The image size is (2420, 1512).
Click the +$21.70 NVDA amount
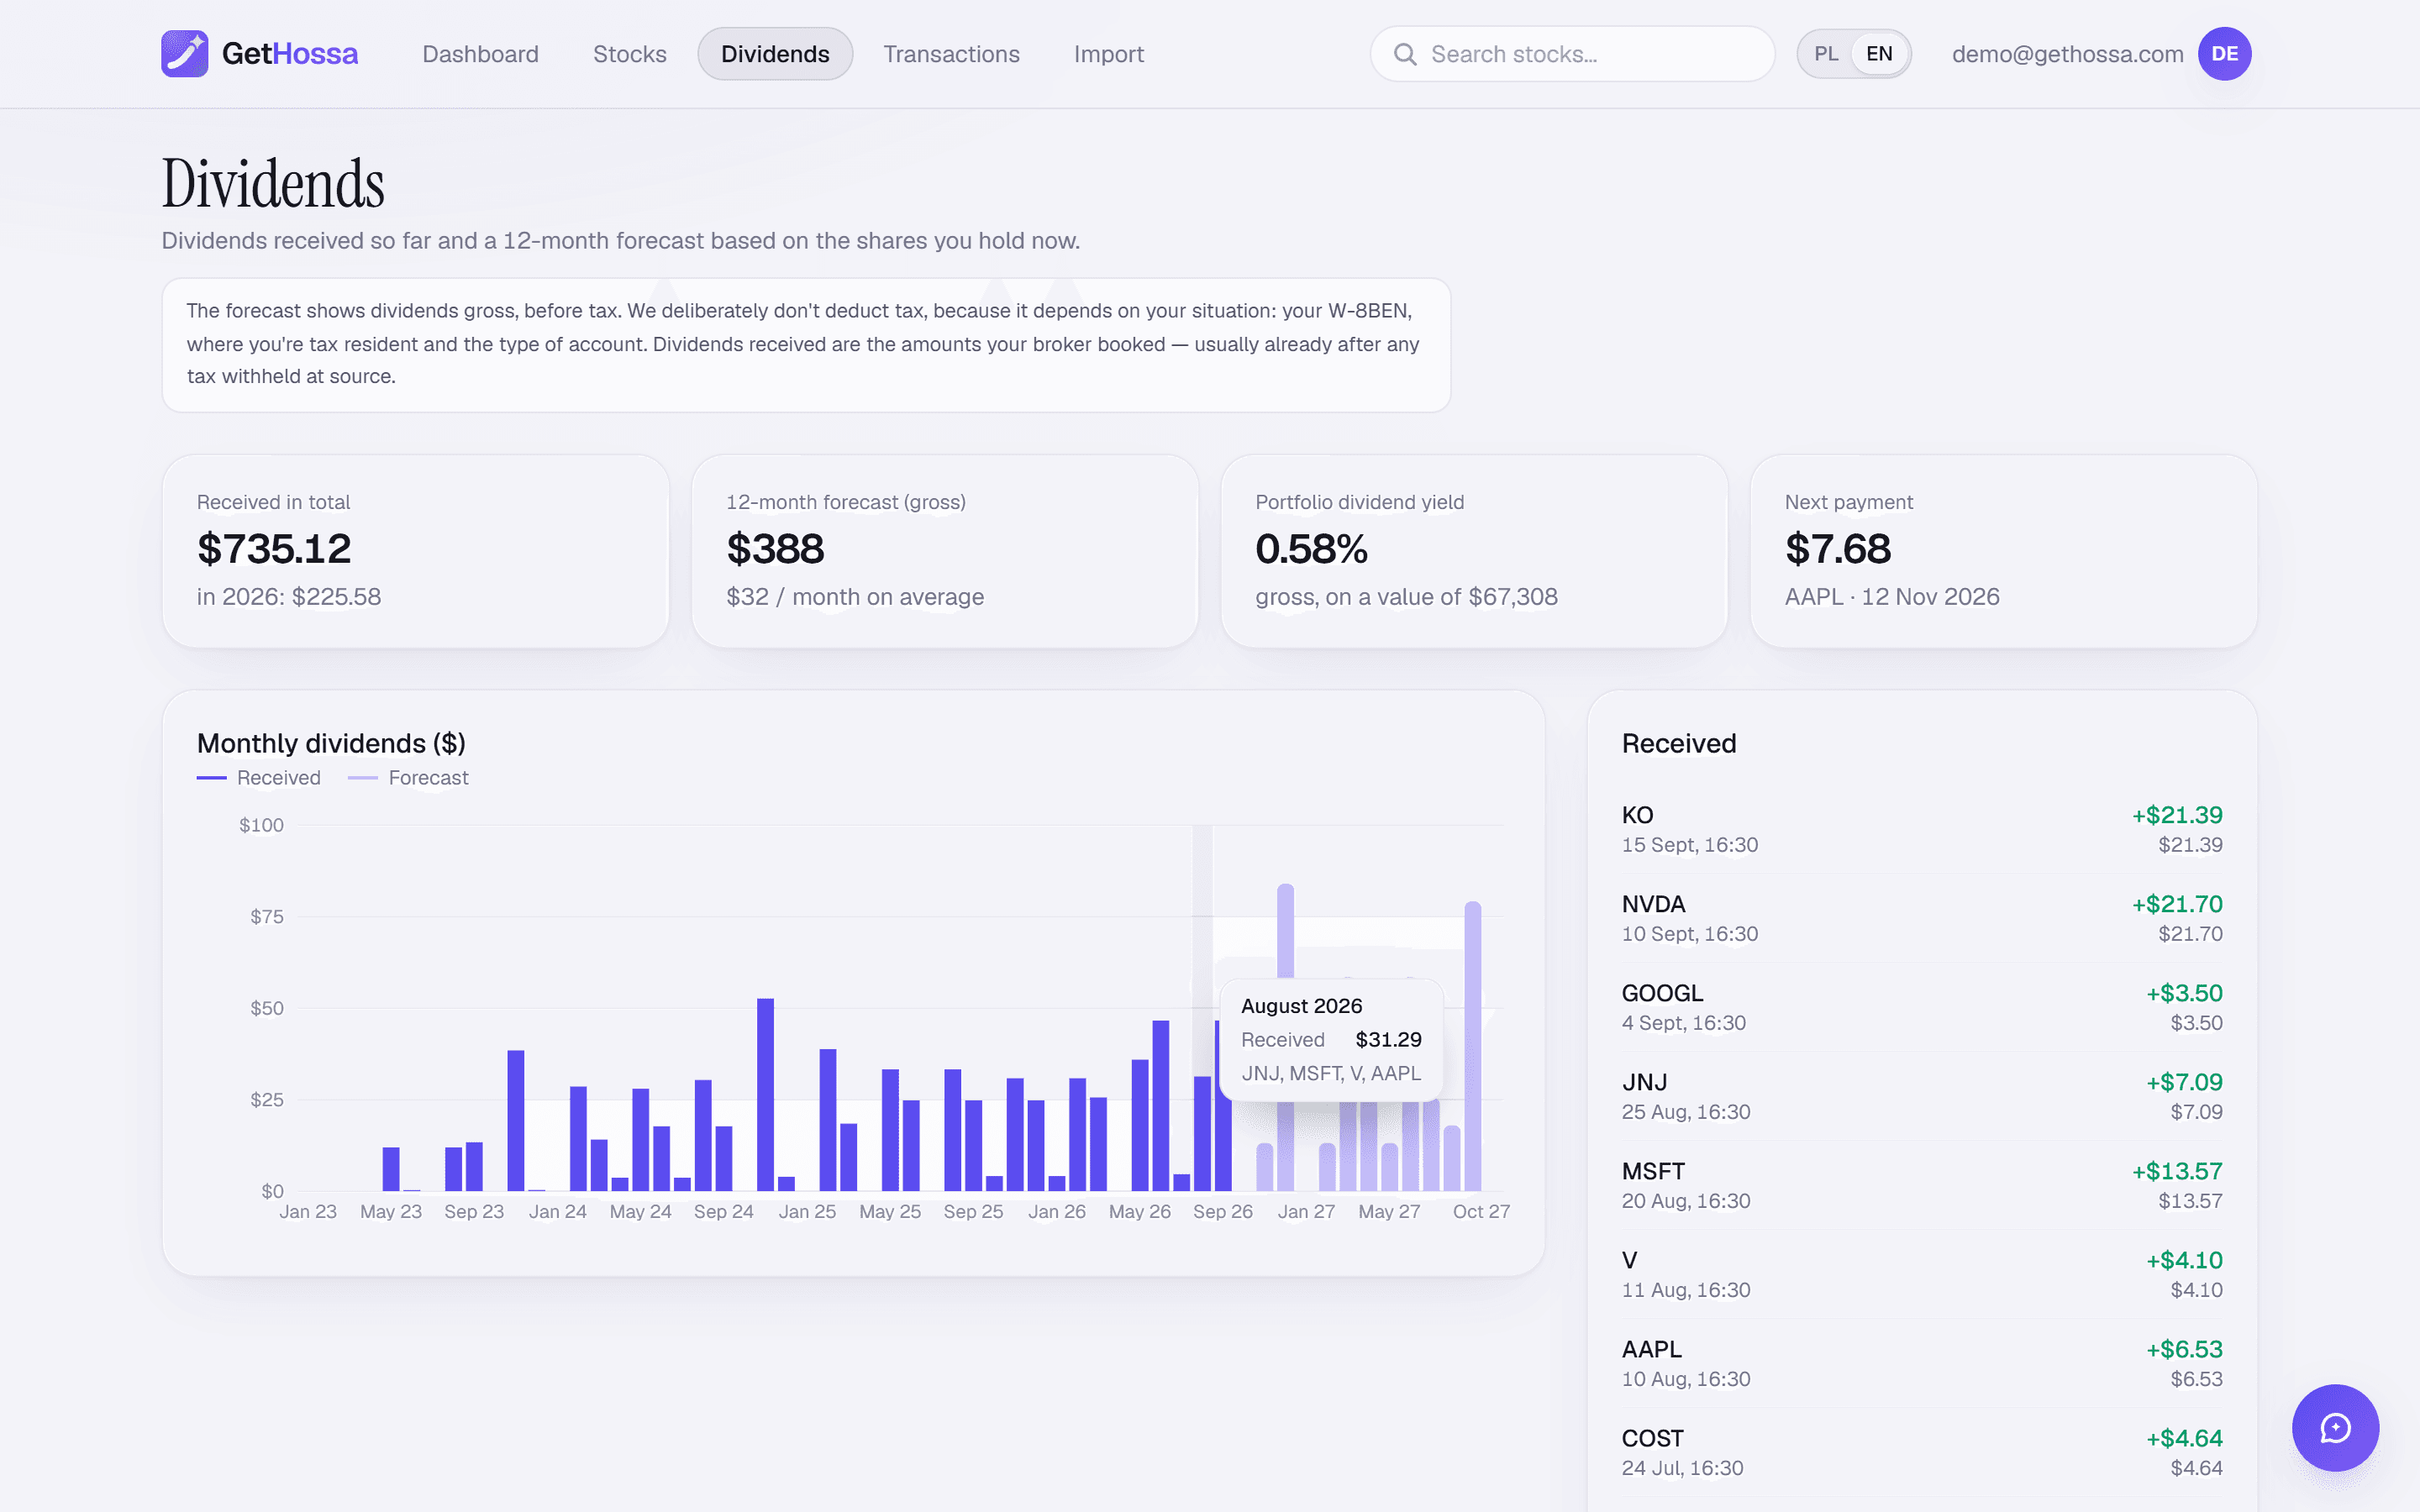(2177, 904)
